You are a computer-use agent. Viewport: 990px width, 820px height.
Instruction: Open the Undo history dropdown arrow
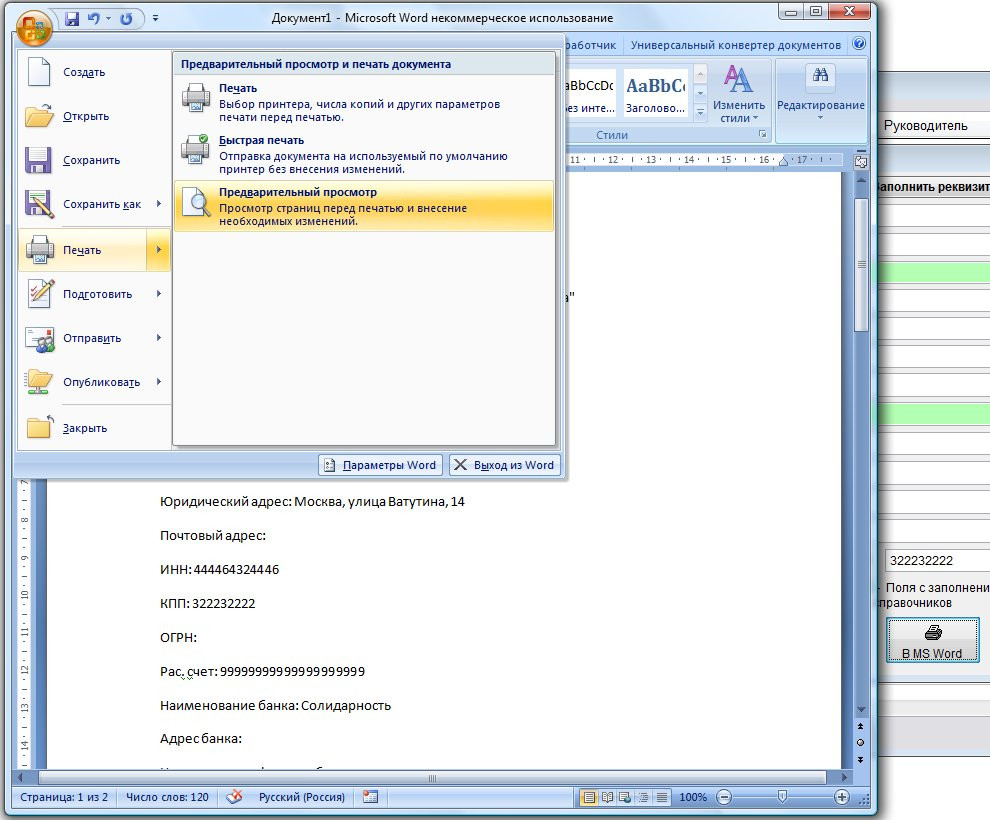(109, 18)
